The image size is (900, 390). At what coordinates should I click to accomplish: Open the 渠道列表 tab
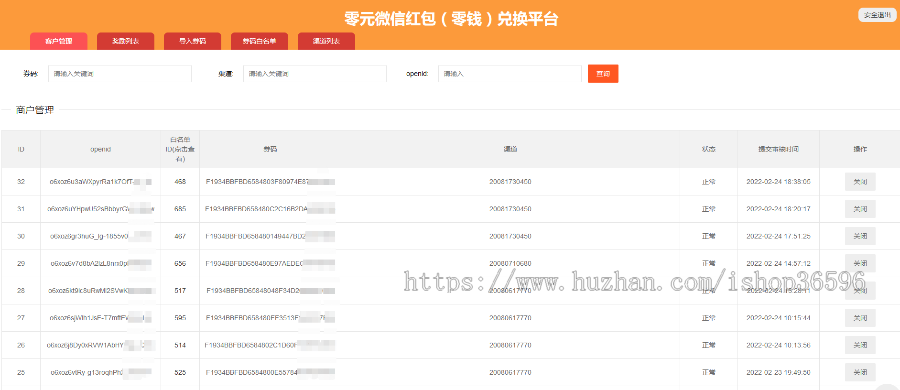(326, 41)
